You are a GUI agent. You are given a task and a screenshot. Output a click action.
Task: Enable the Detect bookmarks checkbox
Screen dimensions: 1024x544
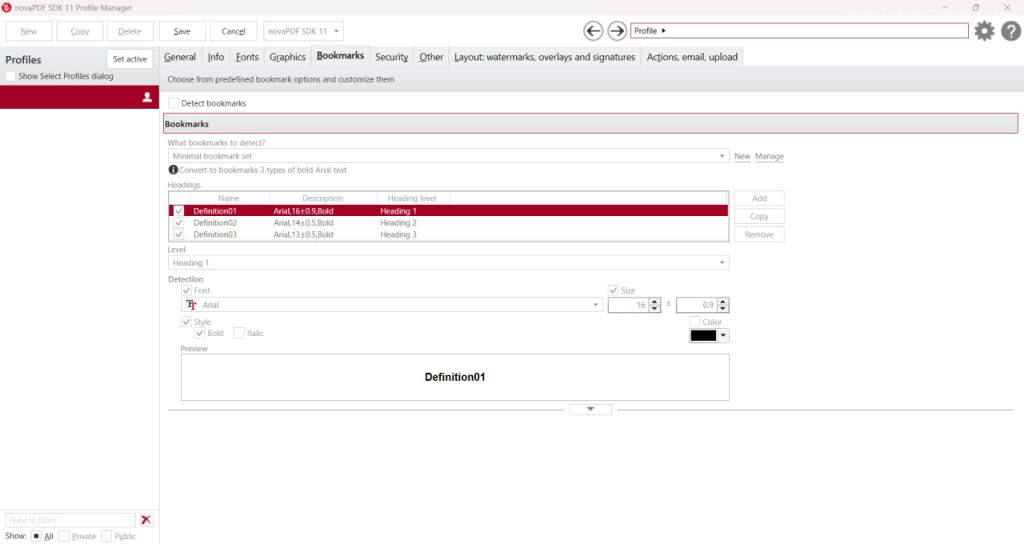[x=173, y=103]
